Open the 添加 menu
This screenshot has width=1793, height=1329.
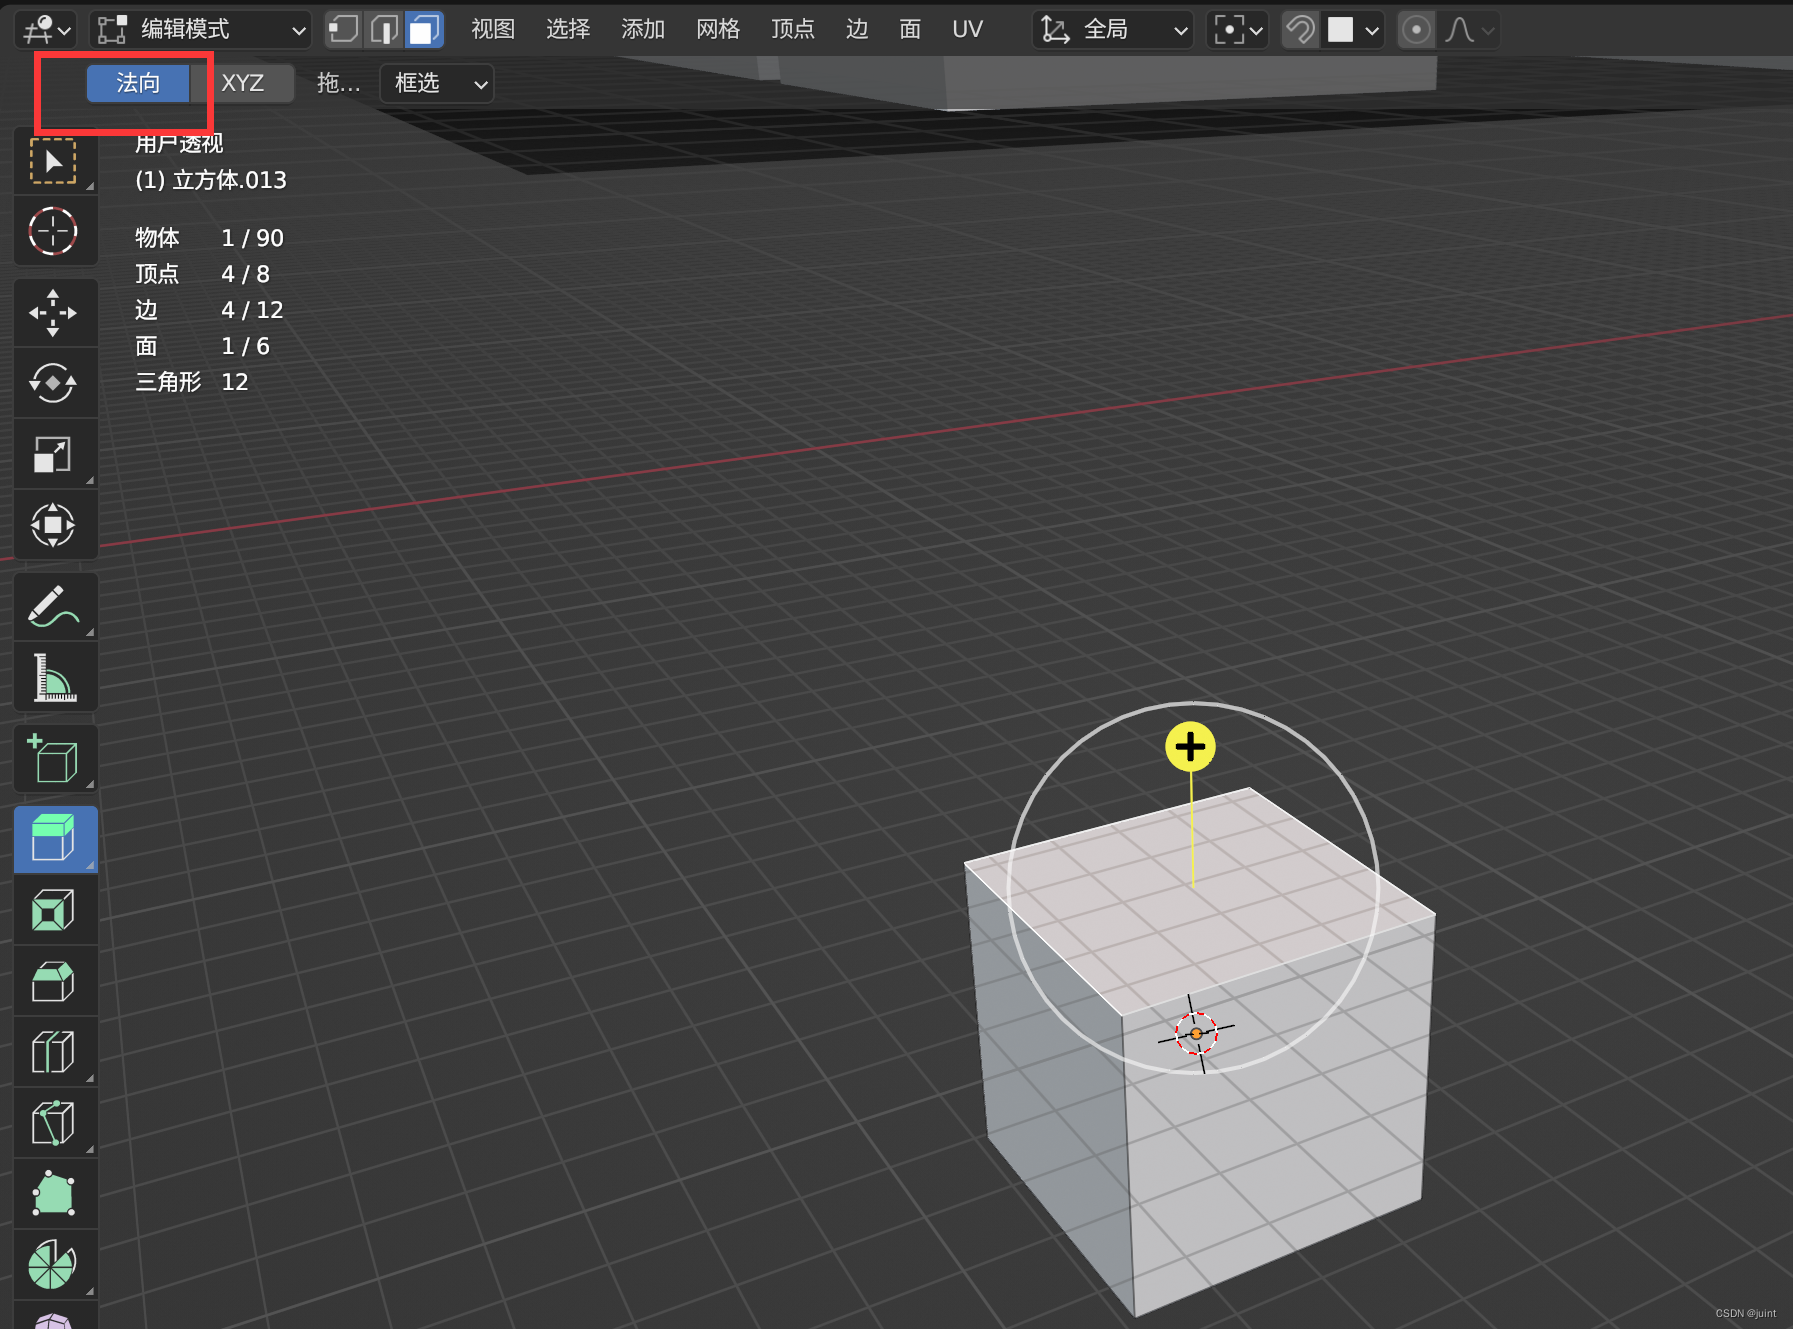pos(643,29)
